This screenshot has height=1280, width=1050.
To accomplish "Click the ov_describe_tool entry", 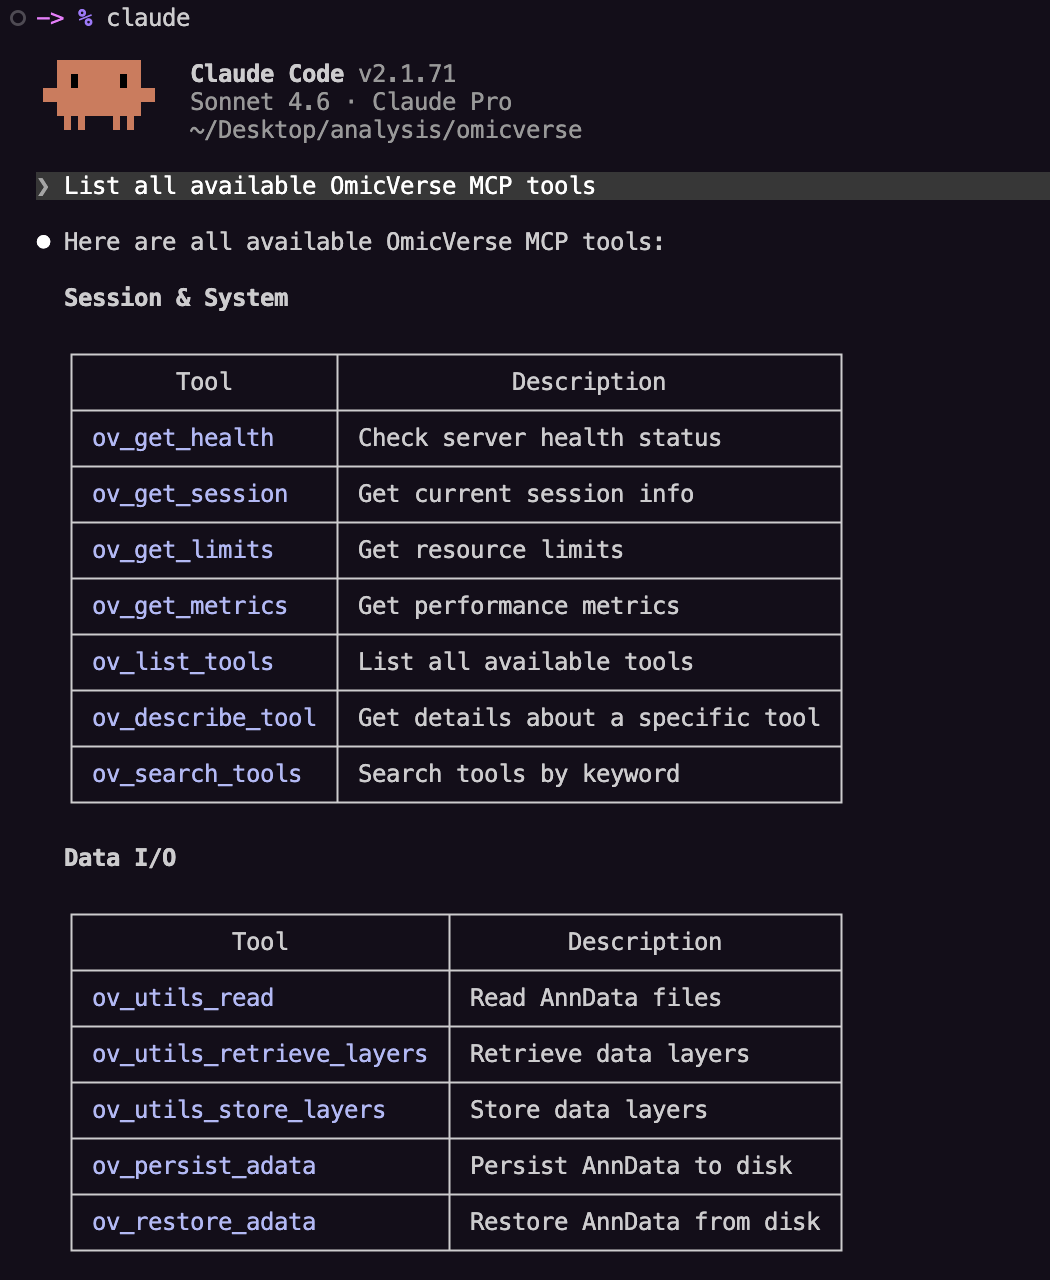I will click(x=204, y=718).
